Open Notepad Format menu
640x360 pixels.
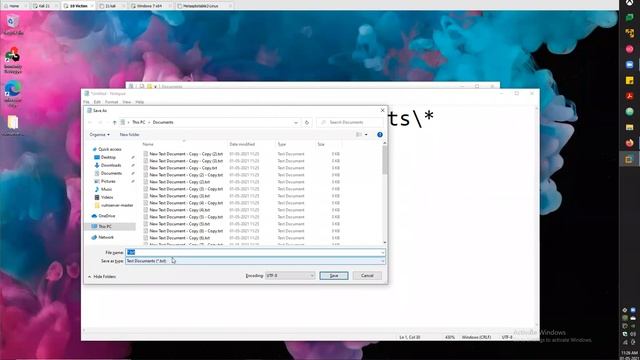pyautogui.click(x=111, y=102)
